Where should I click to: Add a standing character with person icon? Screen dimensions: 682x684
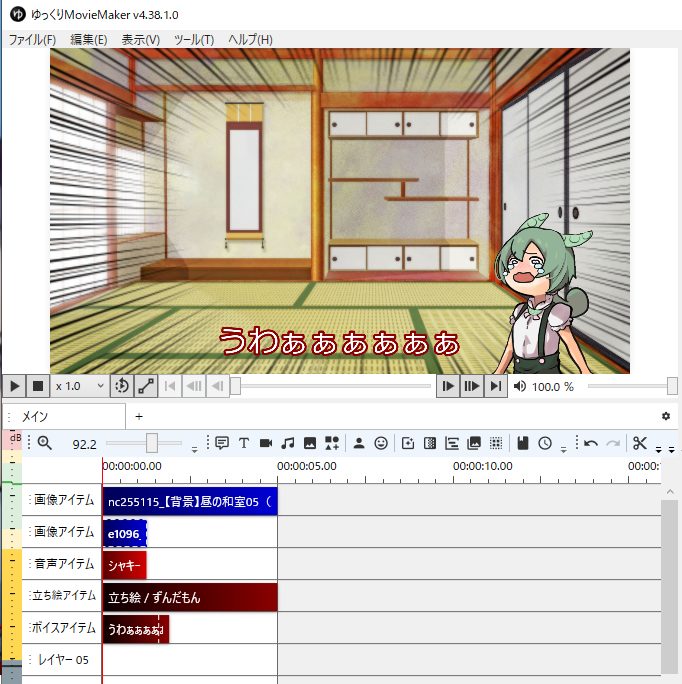[x=359, y=443]
